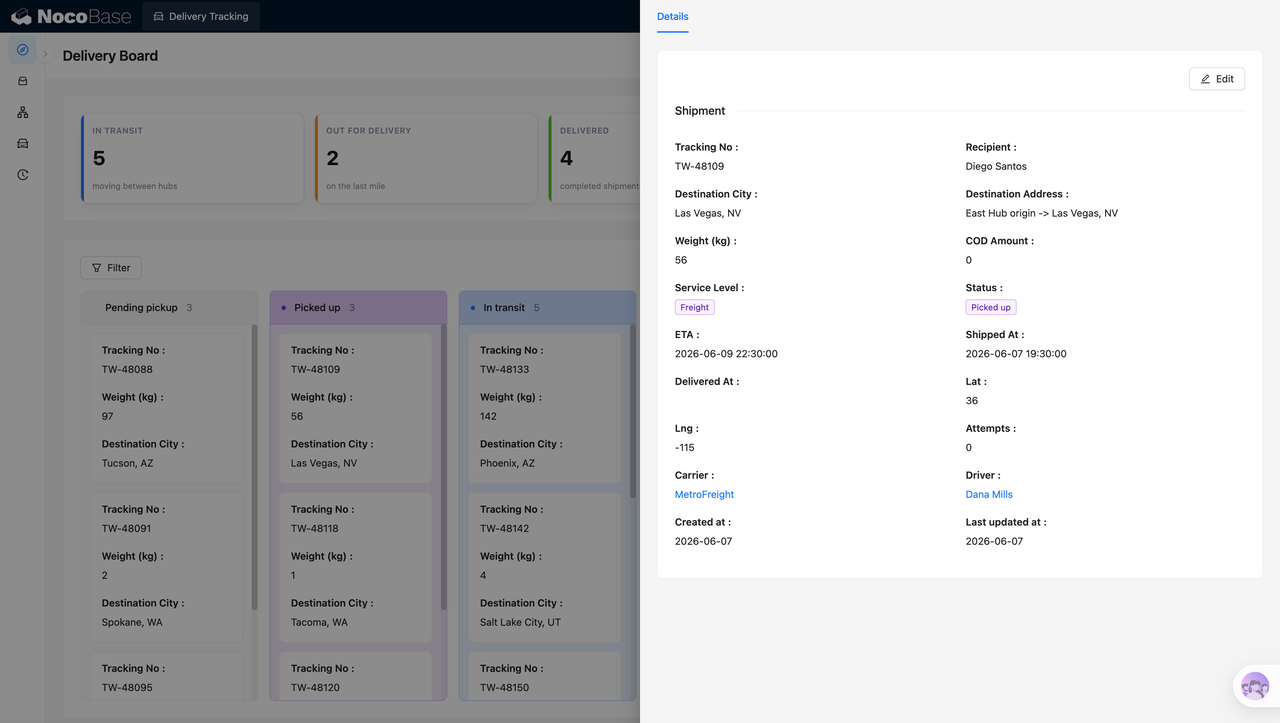Click the TW-48150 tracking number
Screen dimensions: 1280x723
click(x=505, y=687)
